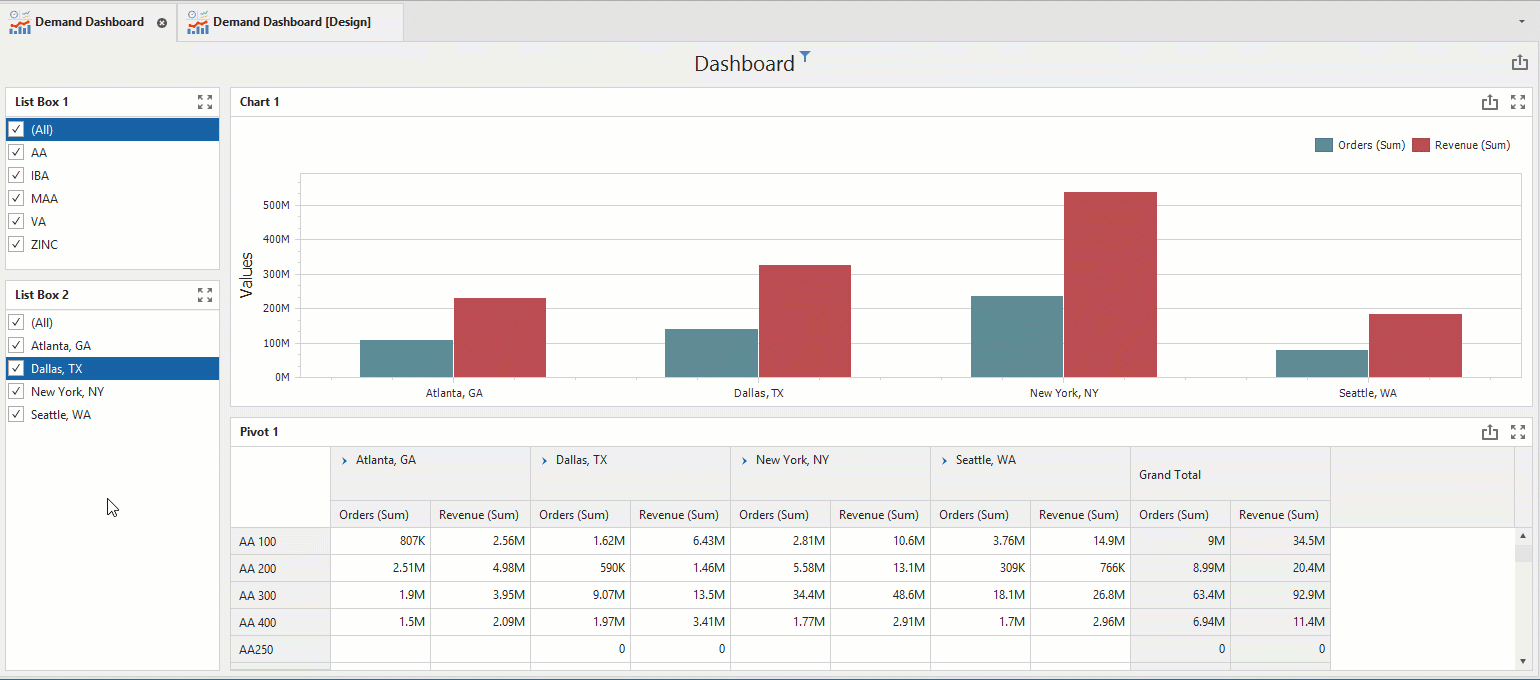Click the filter funnel beside Dashboard title

tap(805, 58)
